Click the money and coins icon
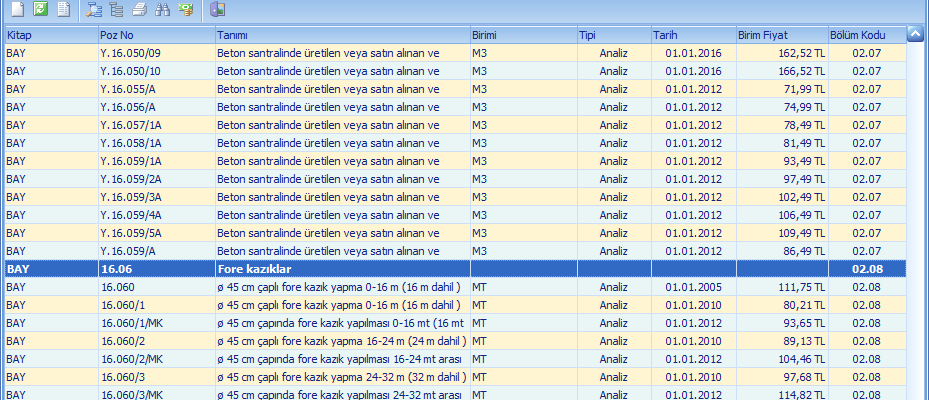The width and height of the screenshot is (929, 400). click(185, 11)
